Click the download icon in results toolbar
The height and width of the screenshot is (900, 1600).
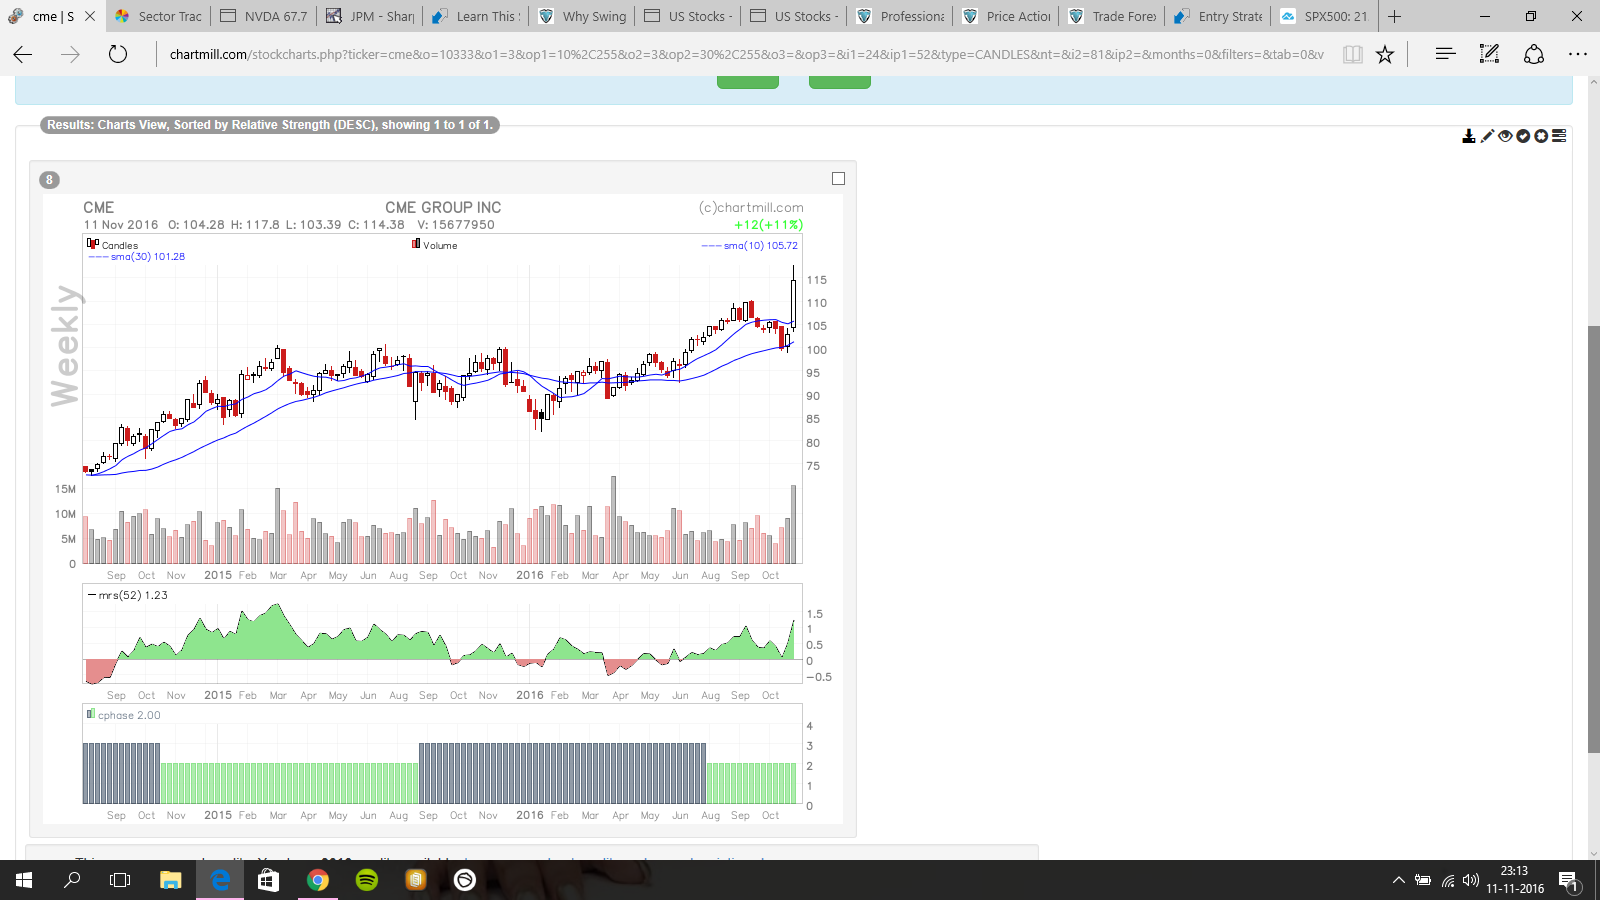pos(1468,136)
